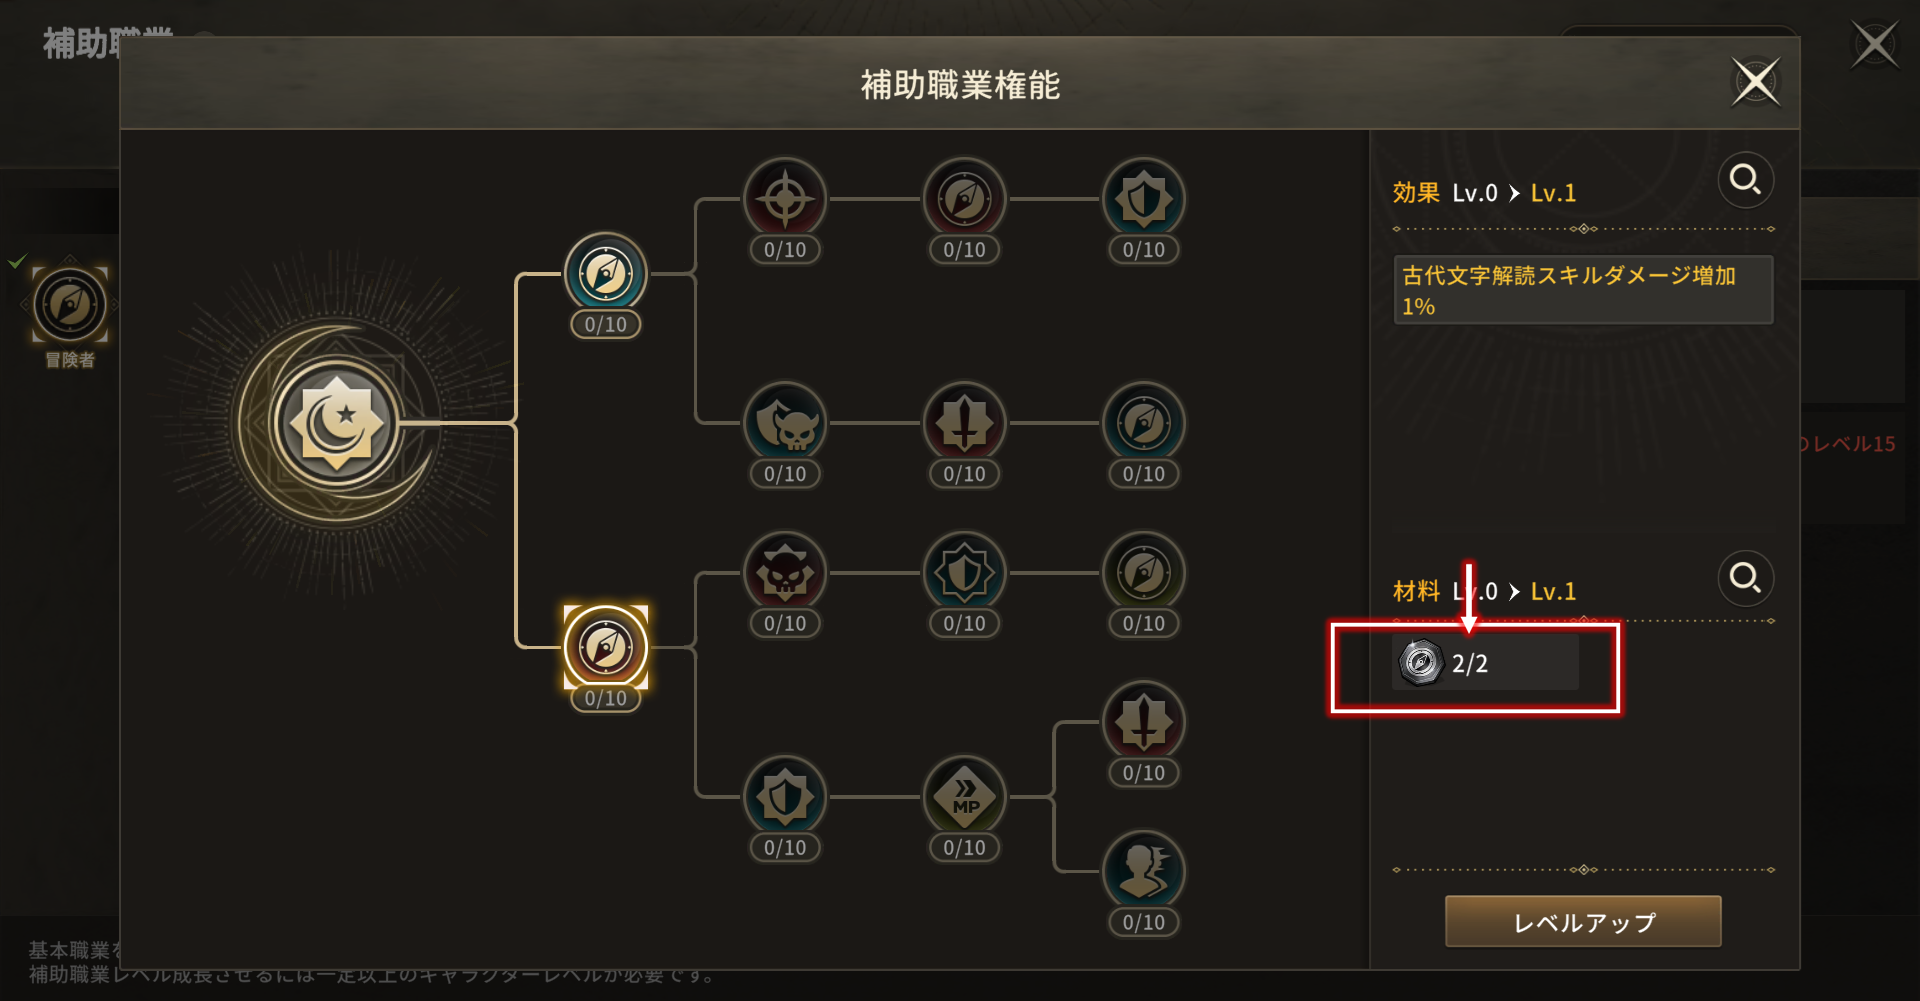Select the top-right shield skill node
The image size is (1920, 1001).
pos(1144,199)
